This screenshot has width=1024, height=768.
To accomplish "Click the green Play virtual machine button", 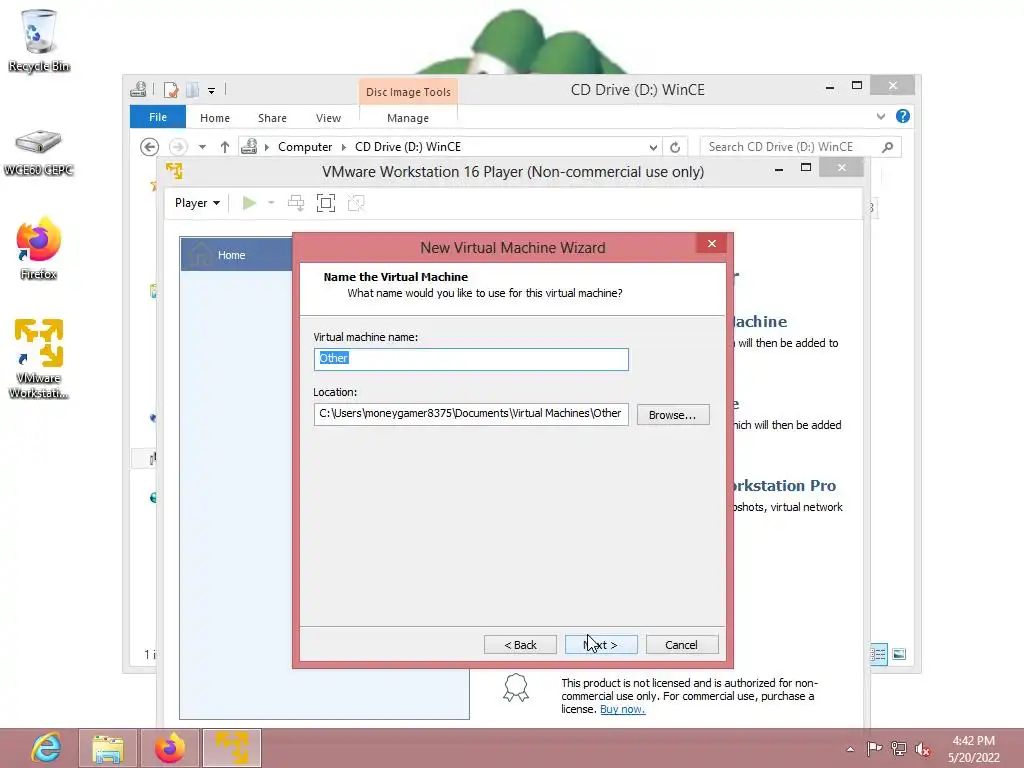I will tap(249, 203).
